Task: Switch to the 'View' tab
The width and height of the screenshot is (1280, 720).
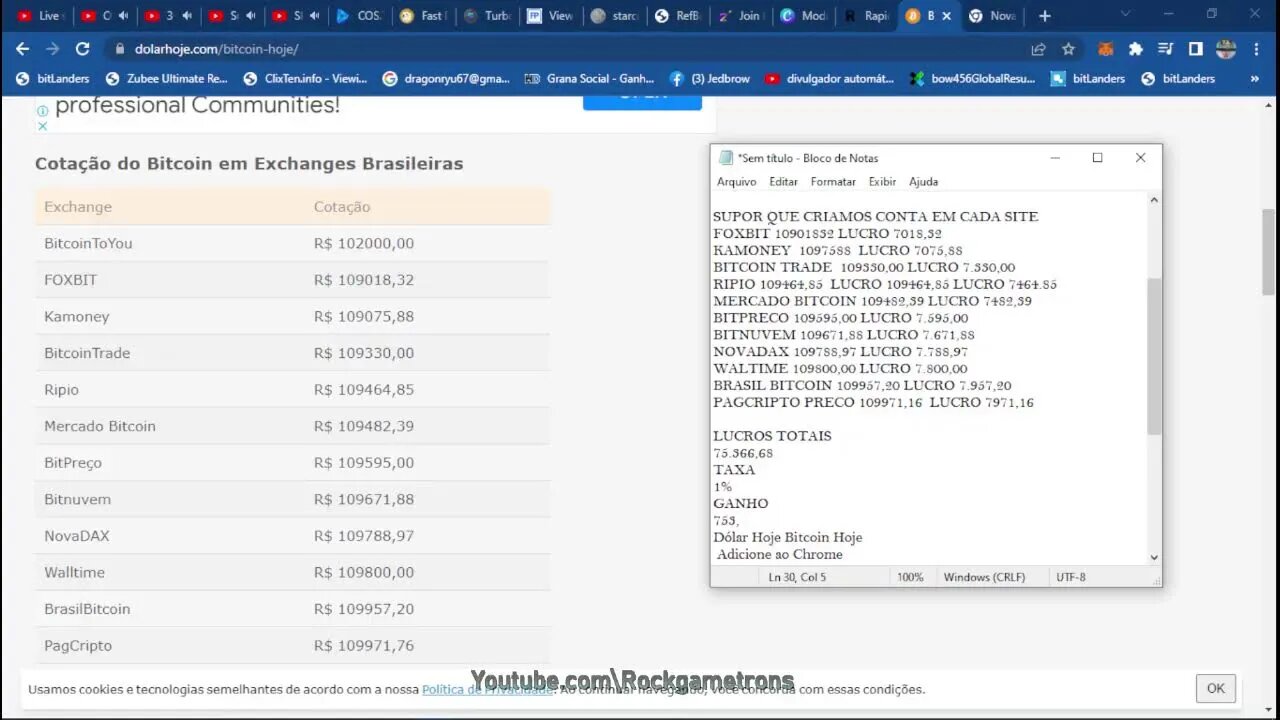Action: pyautogui.click(x=551, y=16)
